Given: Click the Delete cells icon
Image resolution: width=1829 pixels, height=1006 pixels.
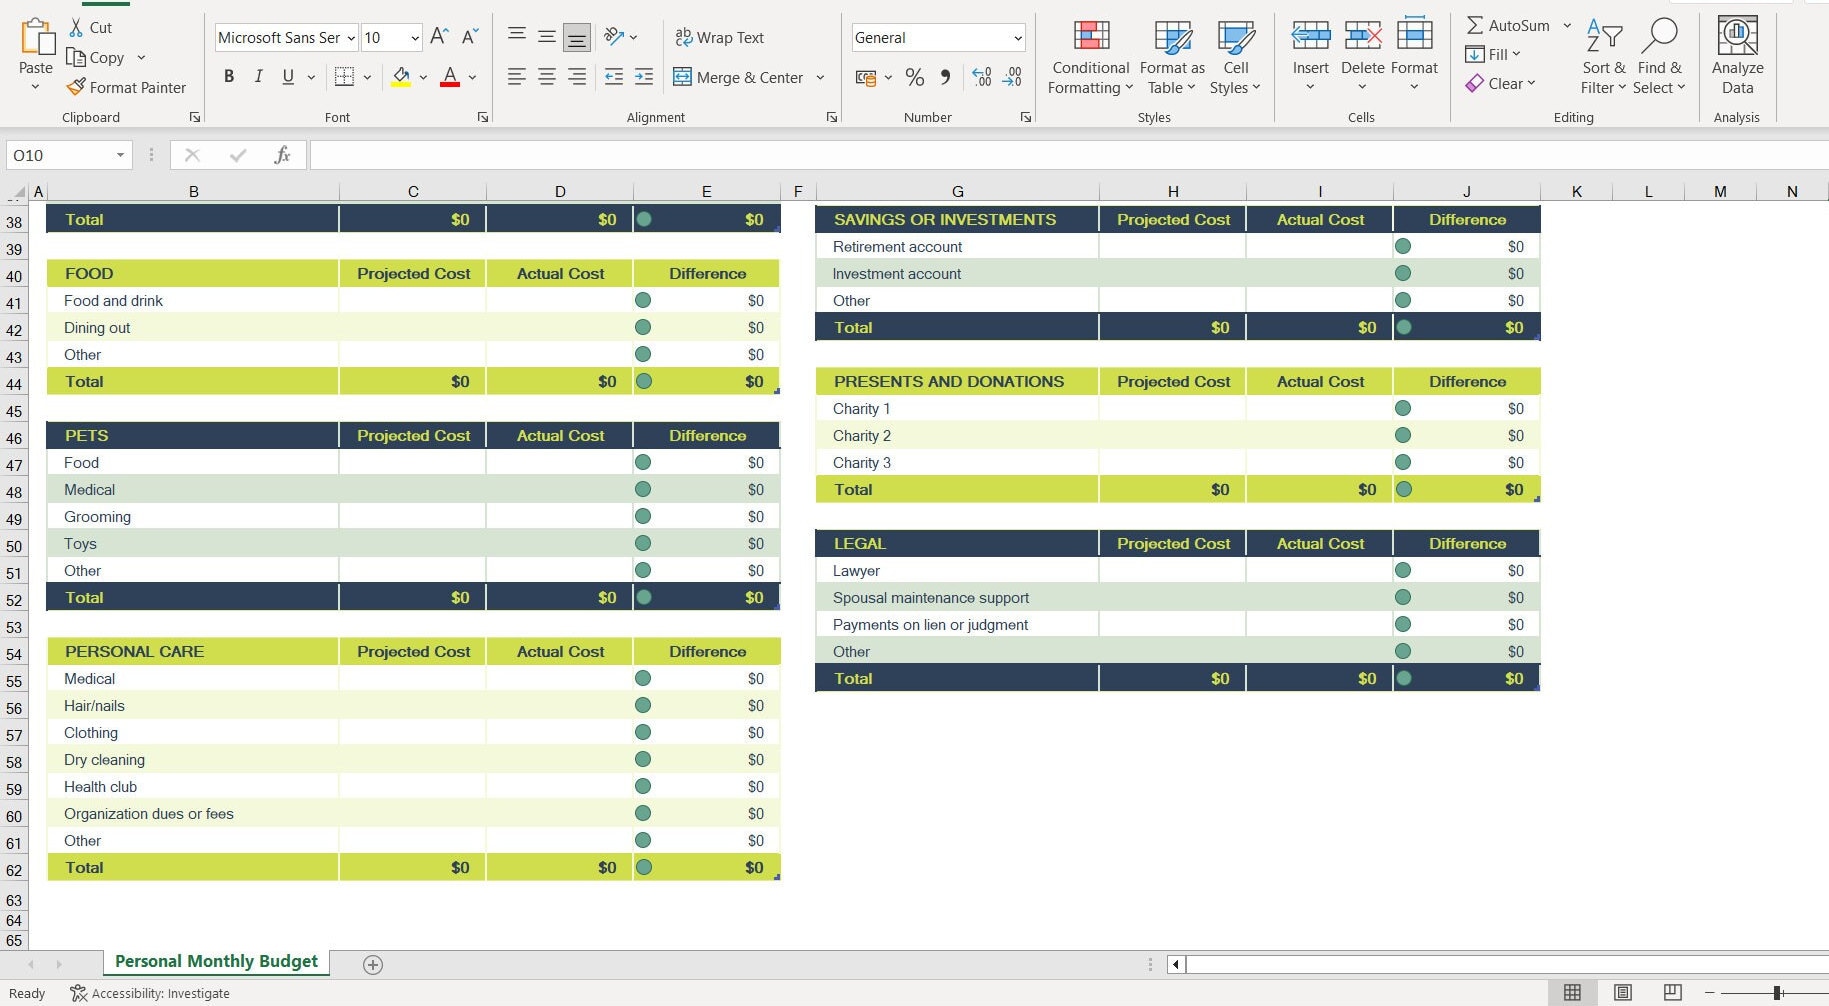Looking at the screenshot, I should click(1362, 36).
